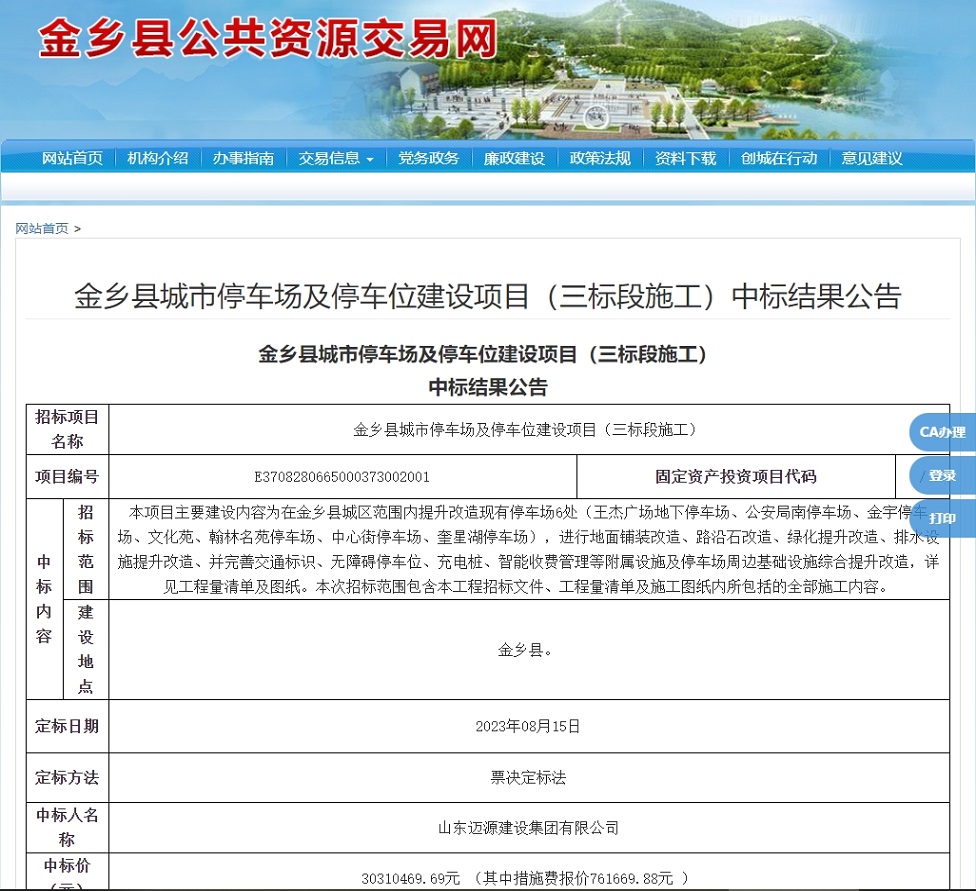Click the 金乡县。 construction location cell
976x891 pixels.
528,649
